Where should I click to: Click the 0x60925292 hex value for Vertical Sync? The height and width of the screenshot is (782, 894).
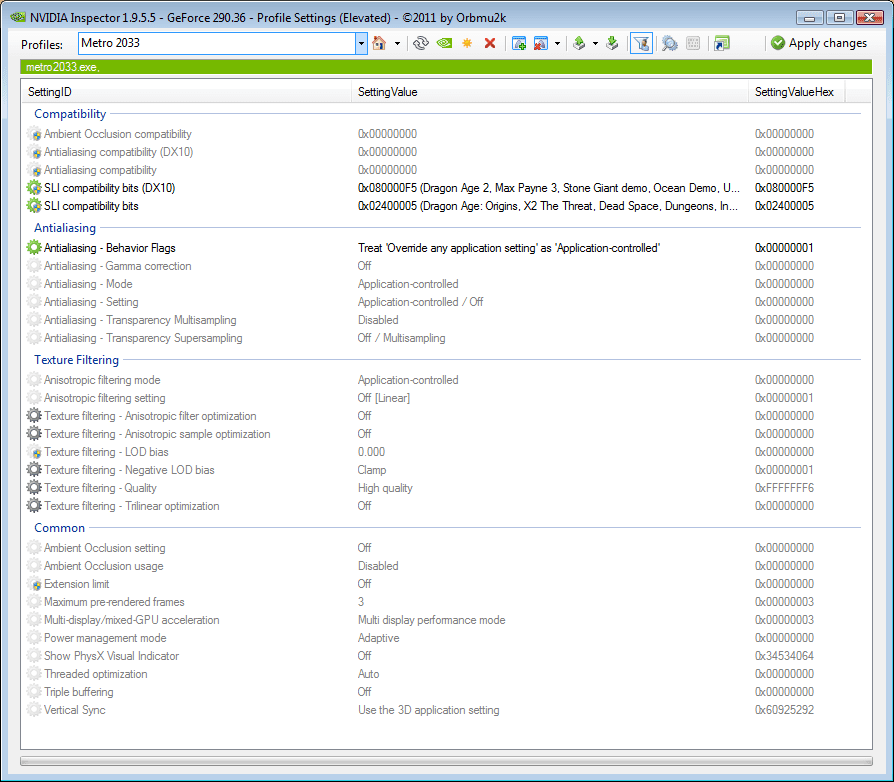pos(785,710)
